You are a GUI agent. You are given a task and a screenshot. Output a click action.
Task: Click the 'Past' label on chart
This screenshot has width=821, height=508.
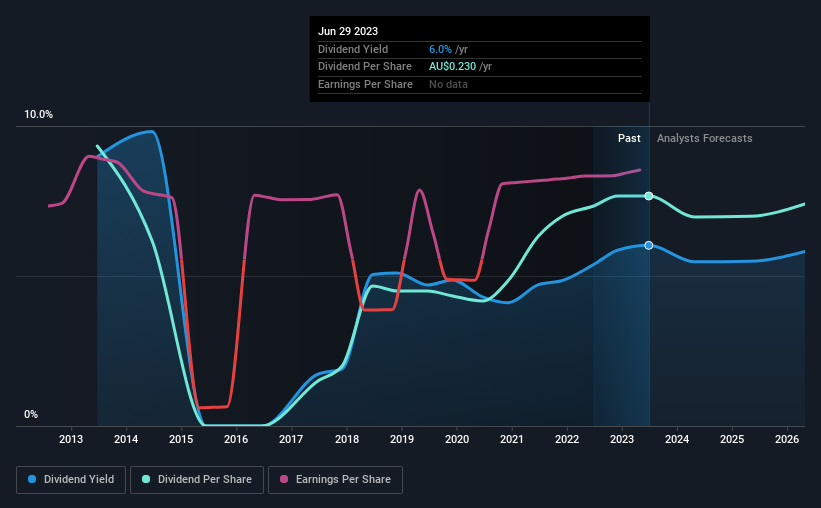pyautogui.click(x=629, y=138)
